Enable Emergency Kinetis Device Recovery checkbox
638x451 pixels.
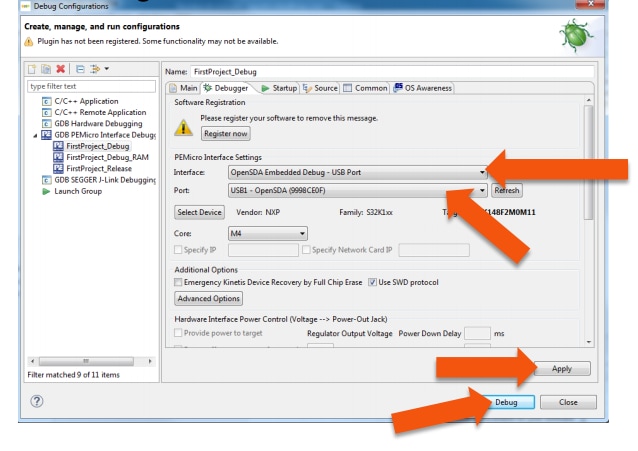[179, 282]
